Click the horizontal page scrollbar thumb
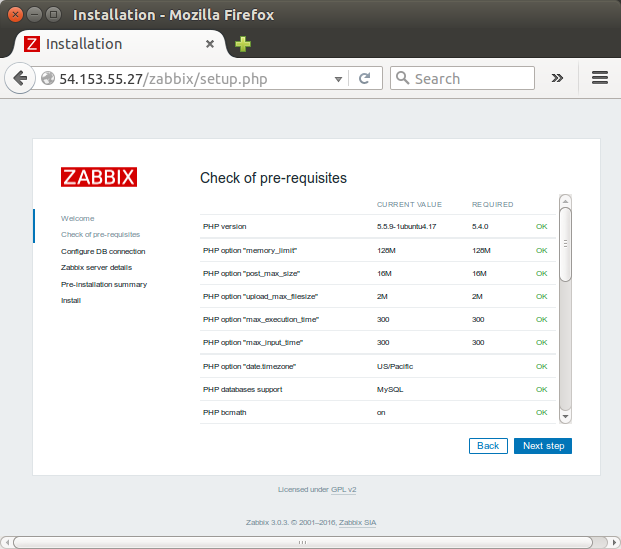 [303, 542]
